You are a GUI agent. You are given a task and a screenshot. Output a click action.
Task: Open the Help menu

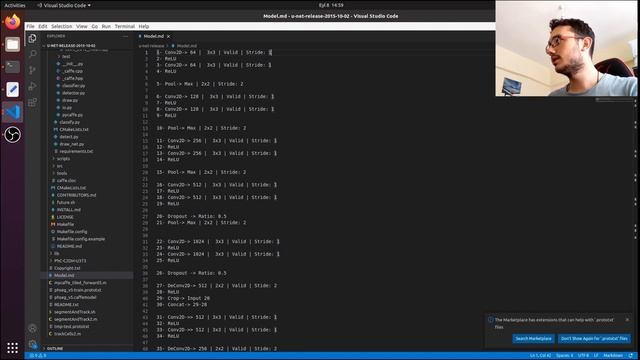(x=144, y=26)
